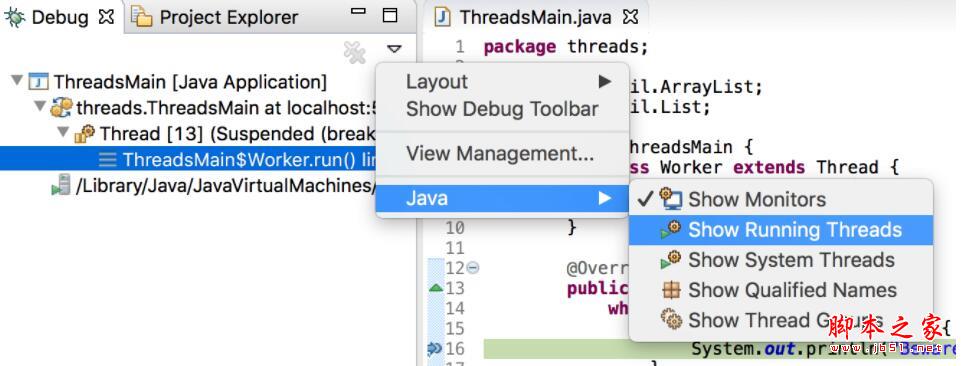
Task: Uncheck Show Monitors option
Action: pyautogui.click(x=781, y=199)
